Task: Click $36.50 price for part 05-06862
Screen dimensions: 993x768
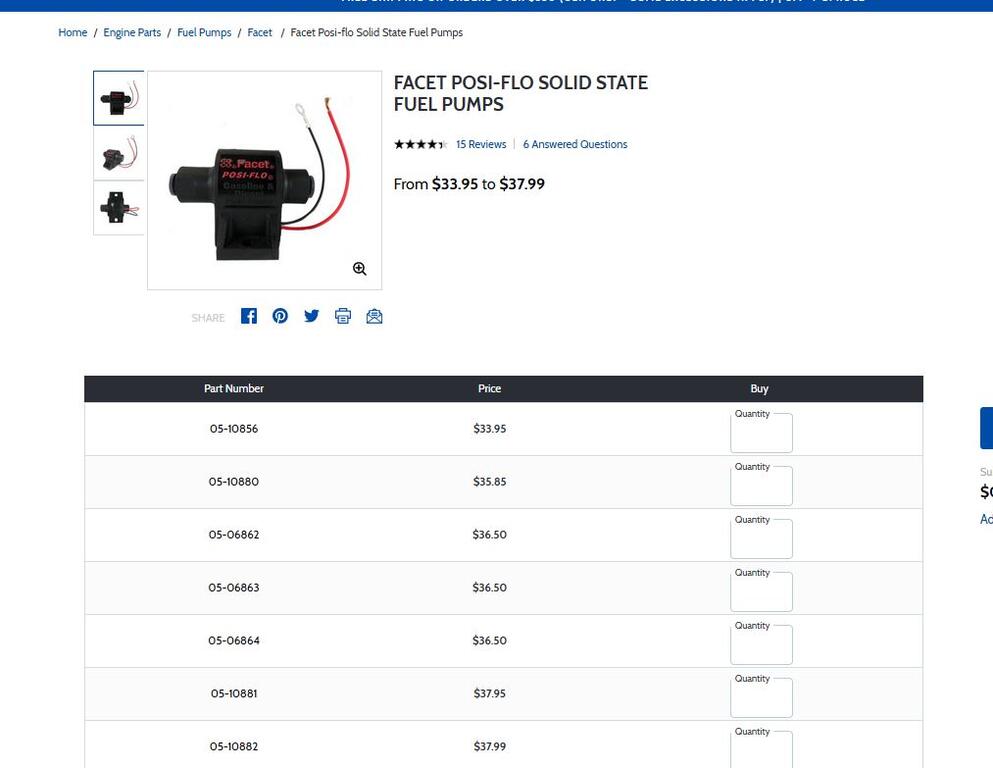Action: (490, 534)
